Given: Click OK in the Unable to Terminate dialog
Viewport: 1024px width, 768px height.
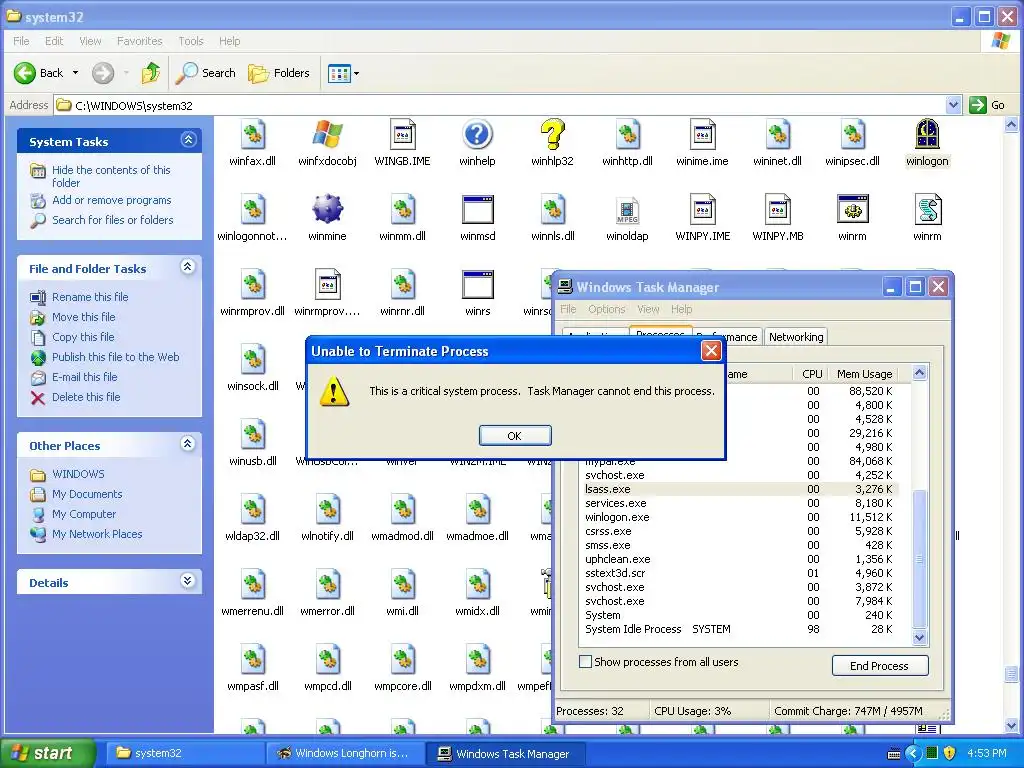Looking at the screenshot, I should click(x=515, y=436).
